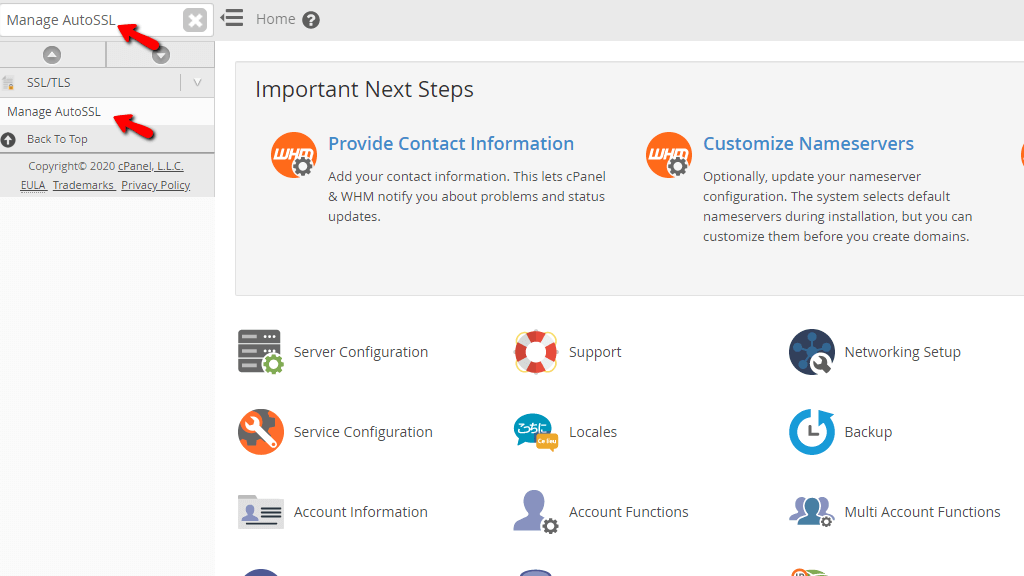Click the sidebar scroll-down arrow
The width and height of the screenshot is (1024, 576).
pyautogui.click(x=161, y=55)
